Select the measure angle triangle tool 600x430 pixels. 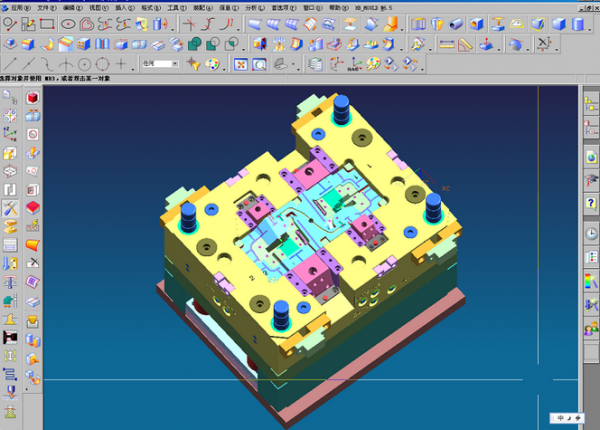coord(465,44)
